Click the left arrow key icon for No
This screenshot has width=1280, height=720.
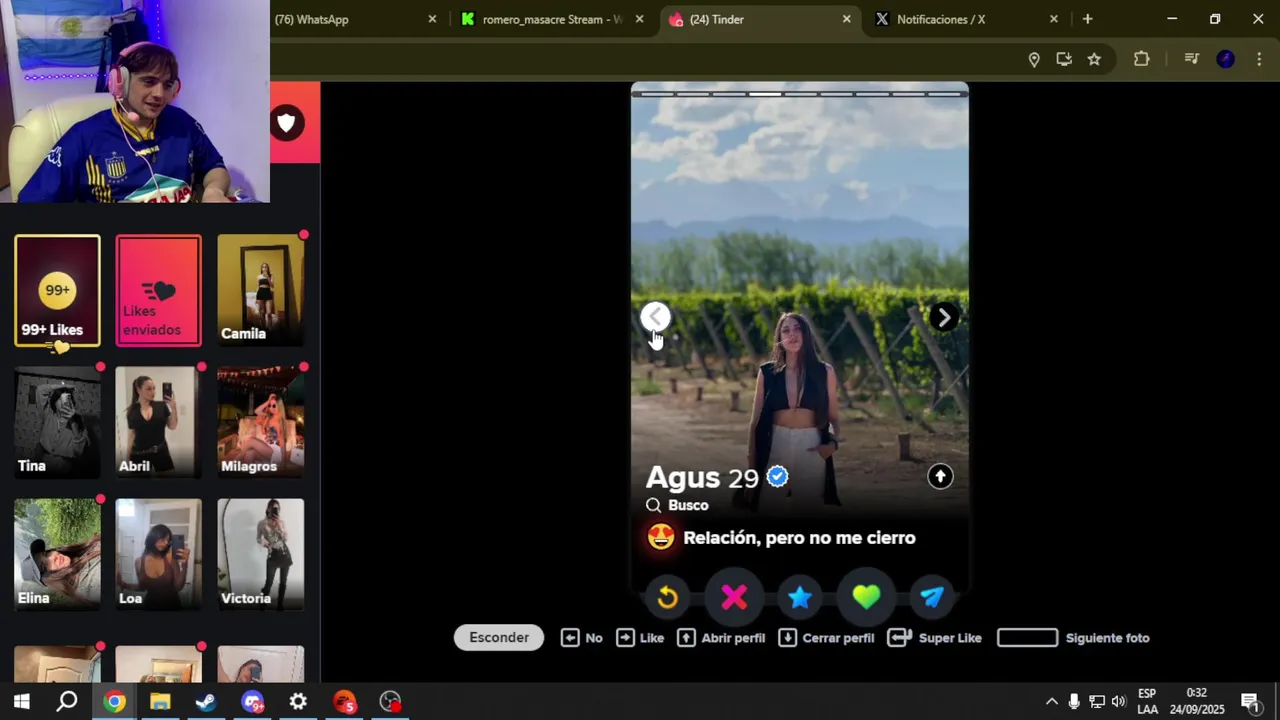click(x=570, y=637)
